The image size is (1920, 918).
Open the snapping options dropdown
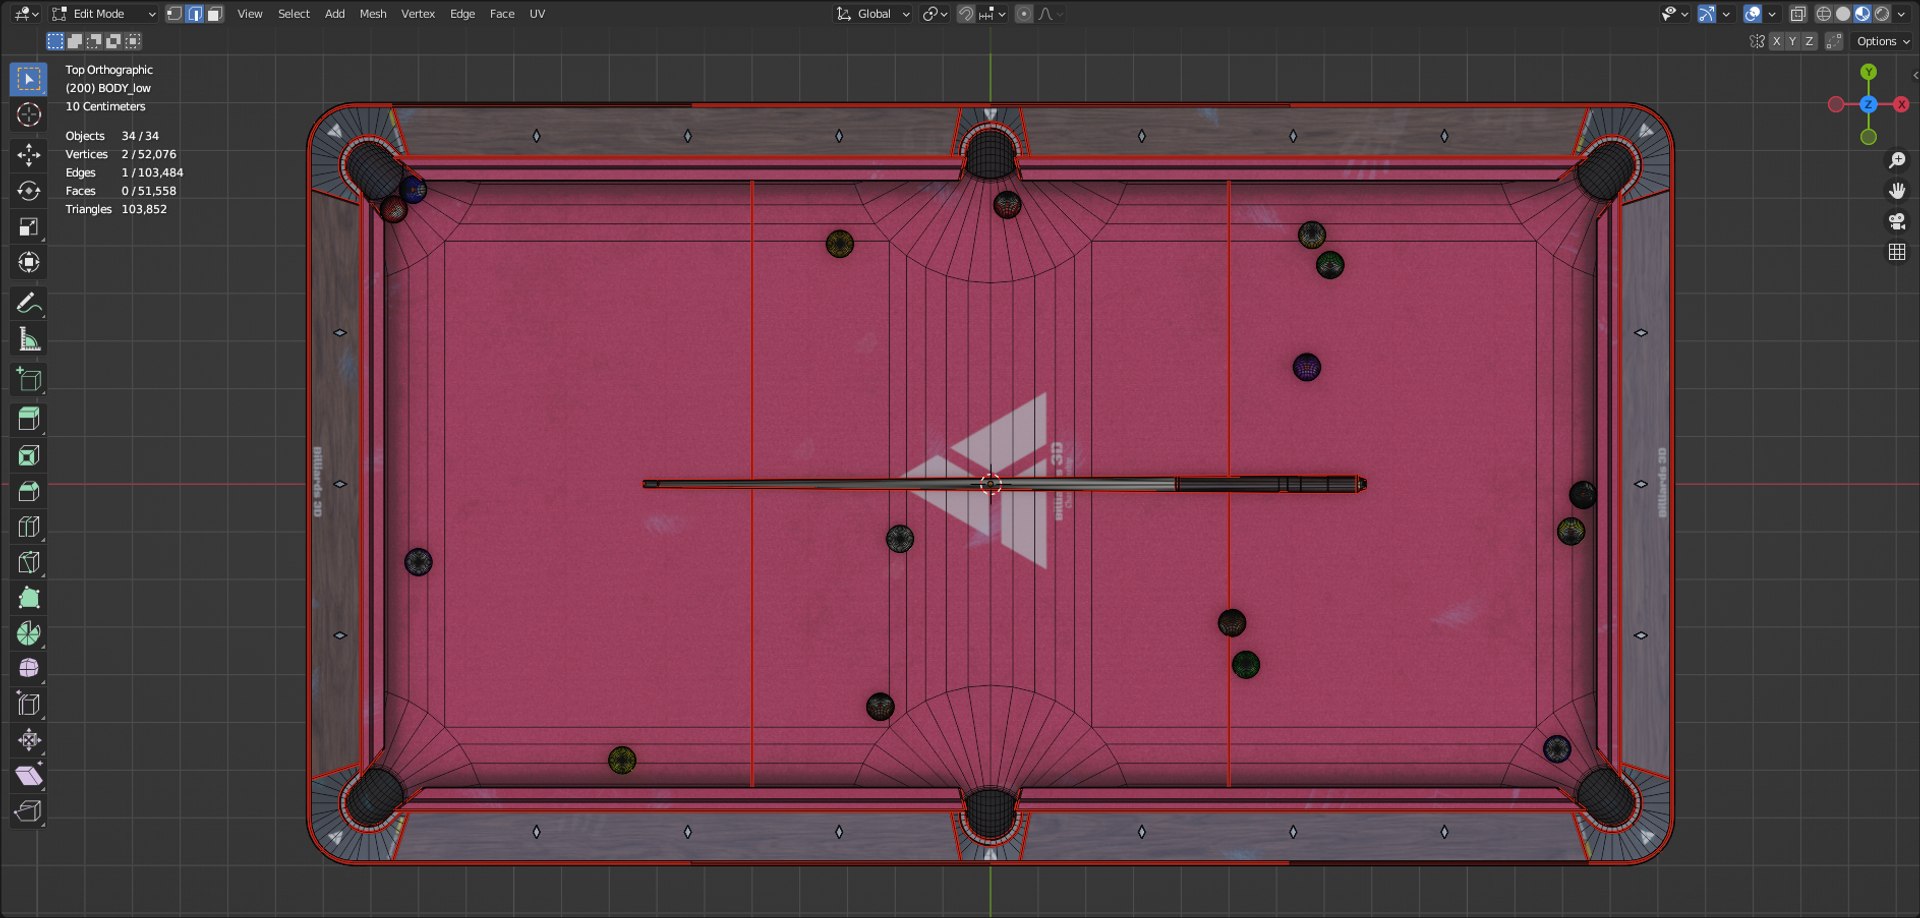pos(991,14)
